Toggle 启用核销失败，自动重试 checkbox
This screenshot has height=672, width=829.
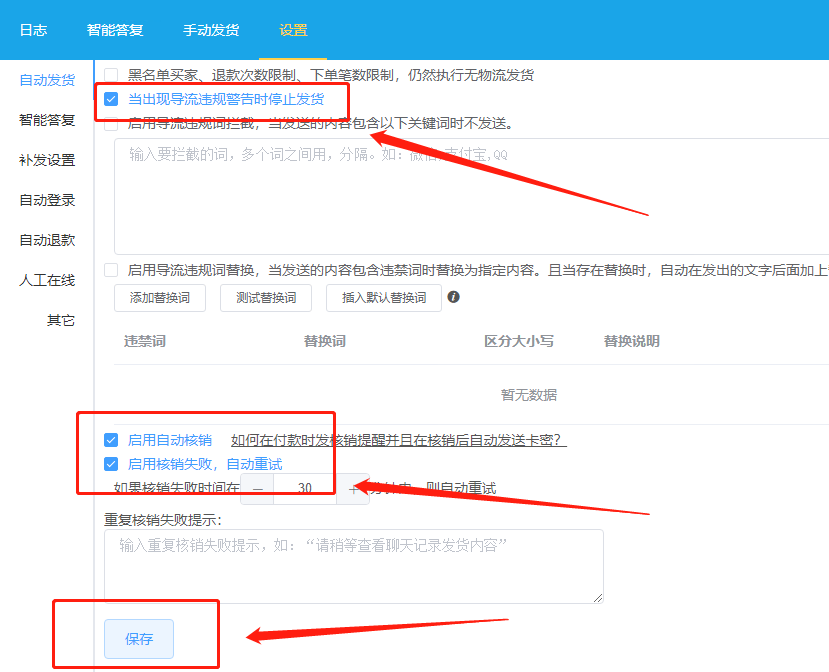111,464
